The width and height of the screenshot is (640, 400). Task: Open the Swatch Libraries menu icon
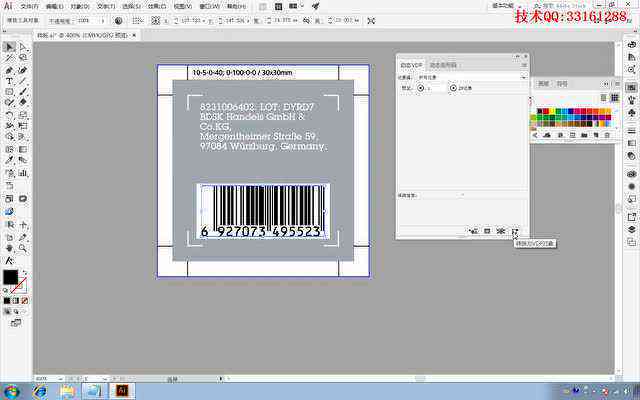pyautogui.click(x=535, y=135)
